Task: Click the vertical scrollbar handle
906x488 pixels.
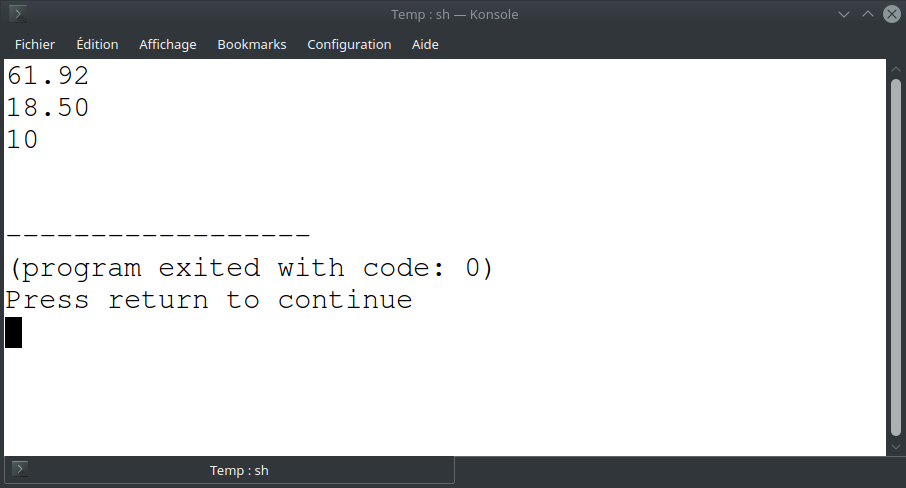Action: pyautogui.click(x=896, y=258)
